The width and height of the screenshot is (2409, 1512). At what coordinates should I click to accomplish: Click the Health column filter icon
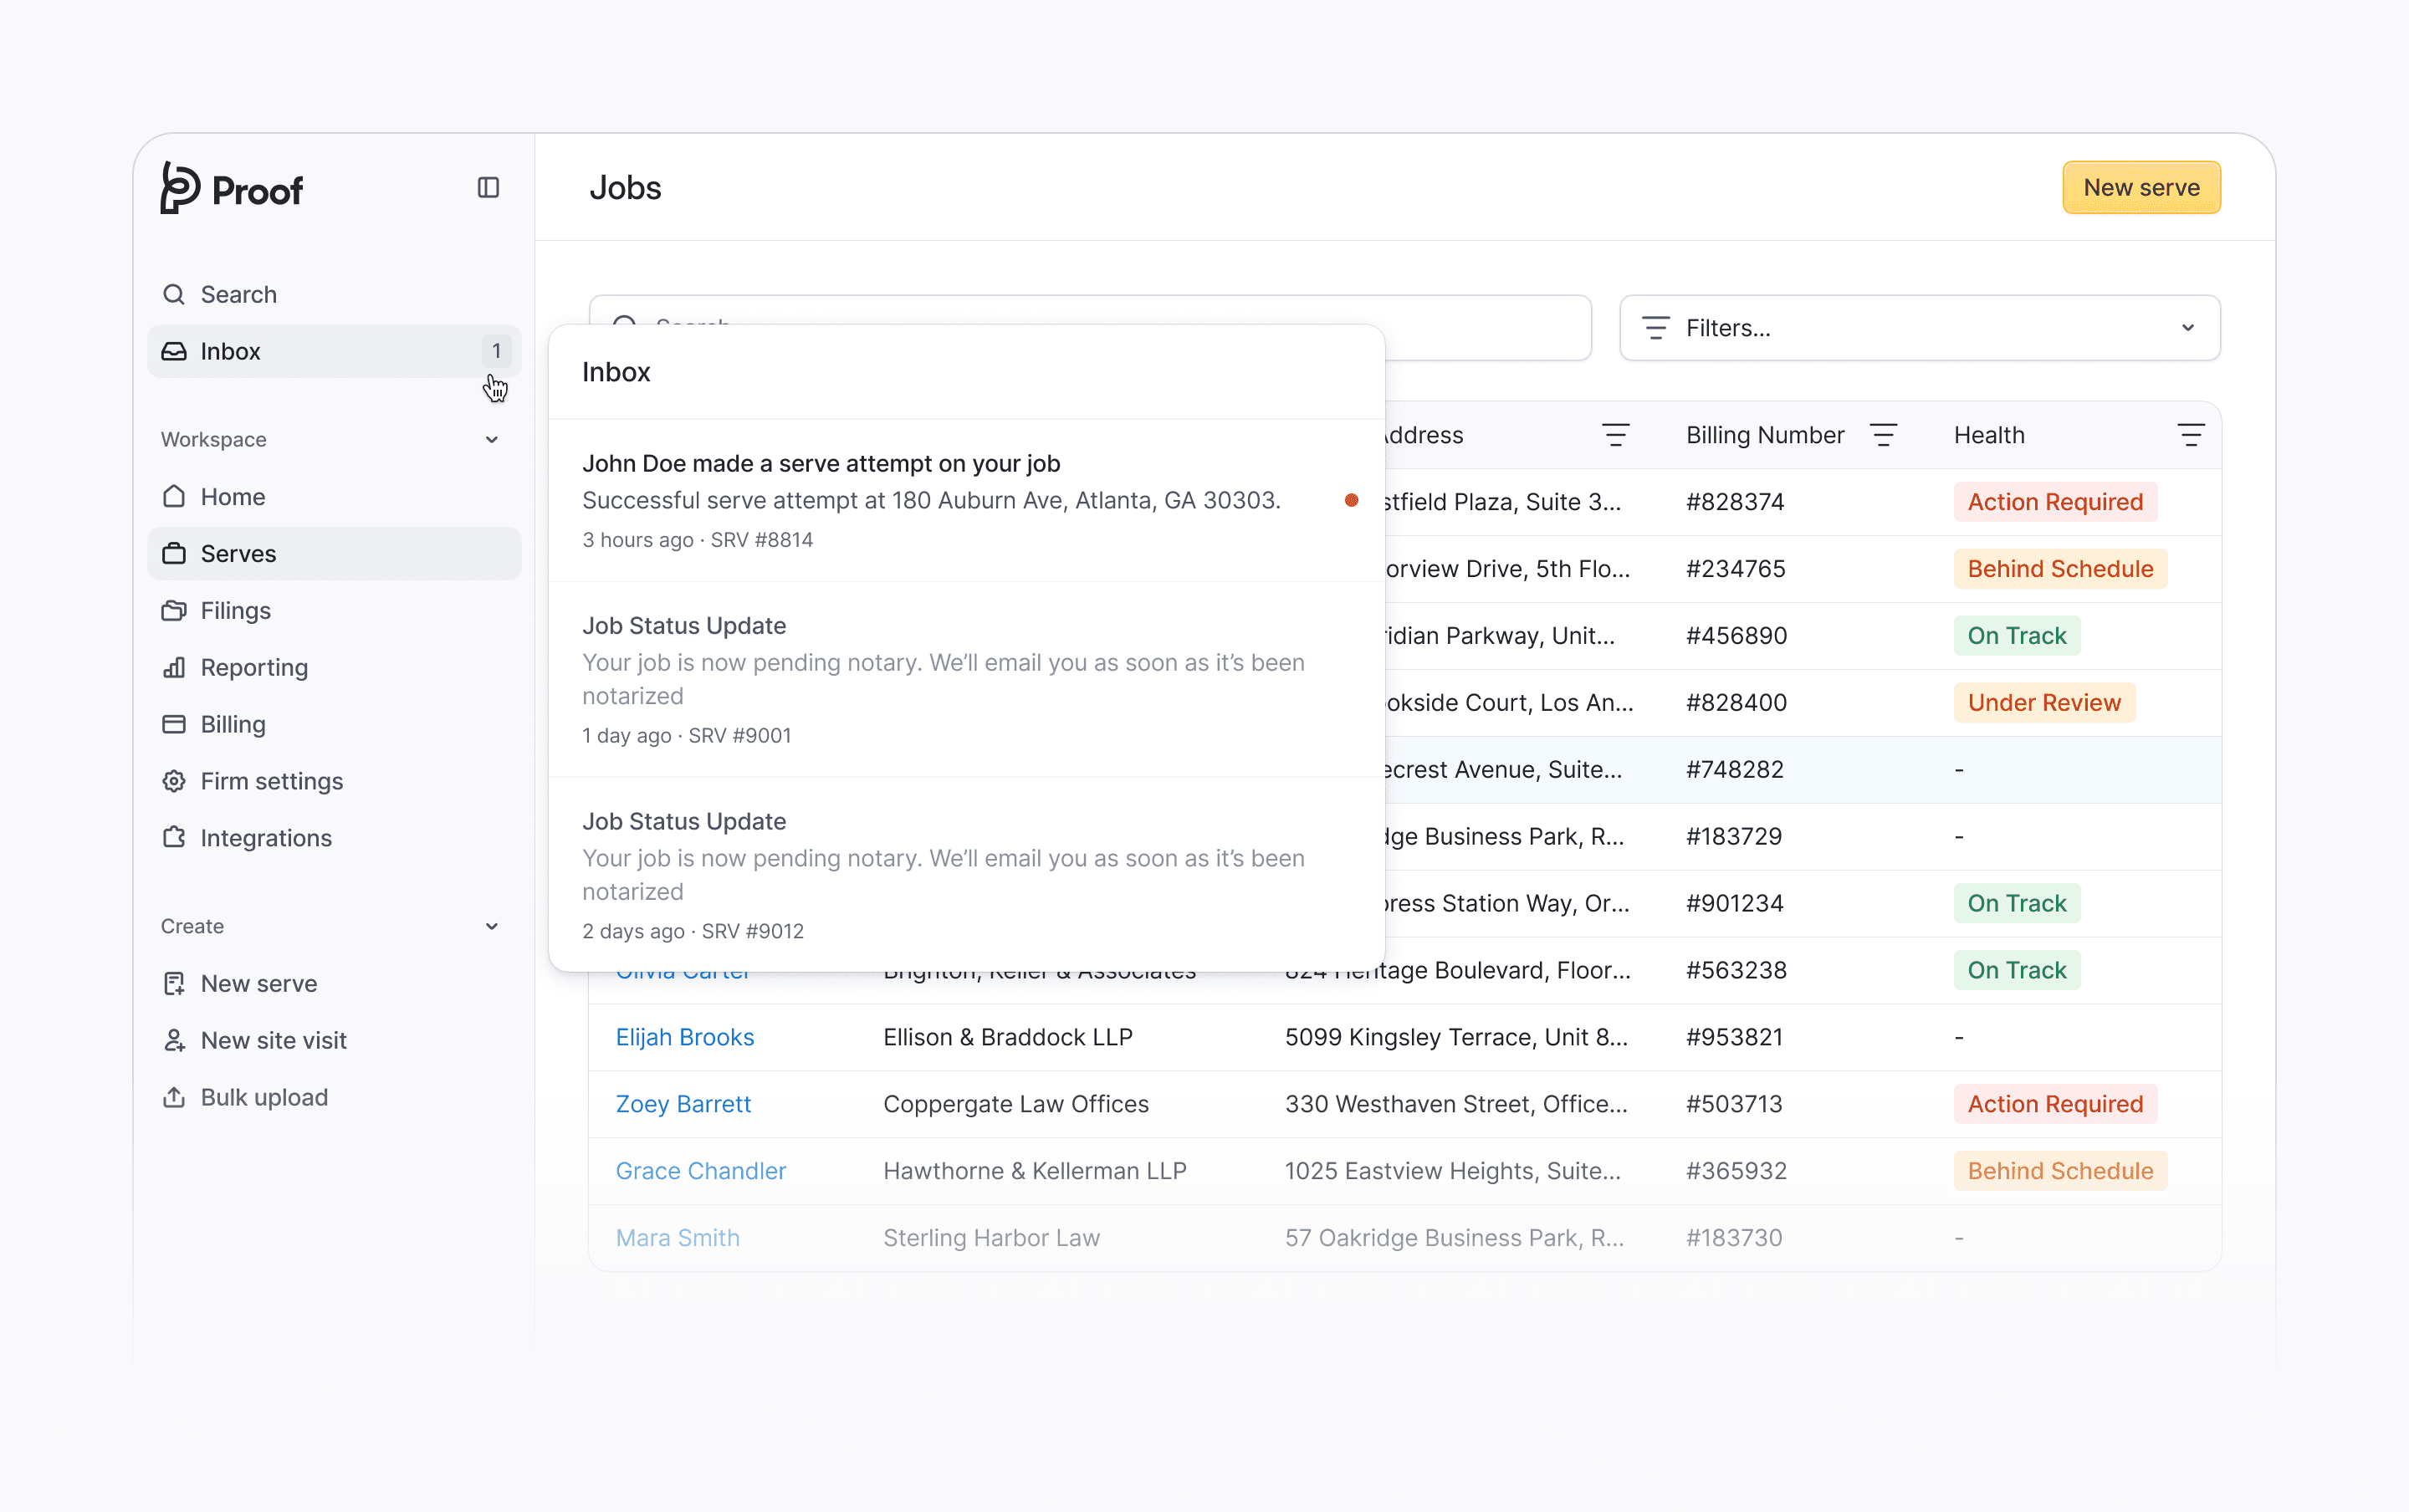pyautogui.click(x=2190, y=435)
